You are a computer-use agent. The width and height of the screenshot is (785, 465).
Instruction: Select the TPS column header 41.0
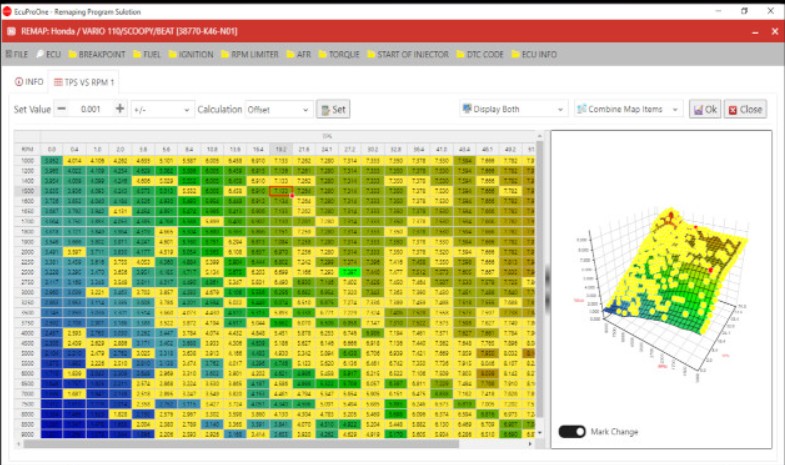tap(441, 149)
